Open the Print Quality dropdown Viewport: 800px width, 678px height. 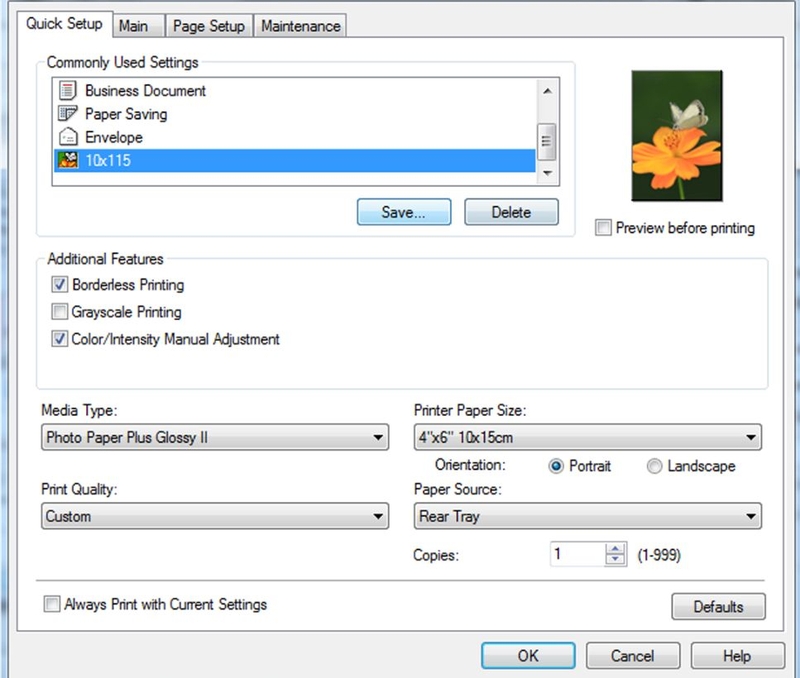tap(215, 516)
